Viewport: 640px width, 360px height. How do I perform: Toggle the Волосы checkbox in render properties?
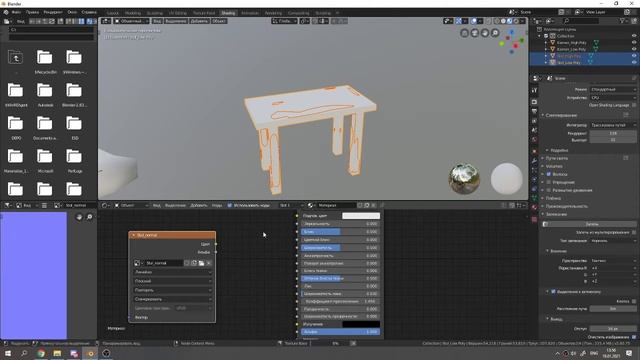[549, 174]
